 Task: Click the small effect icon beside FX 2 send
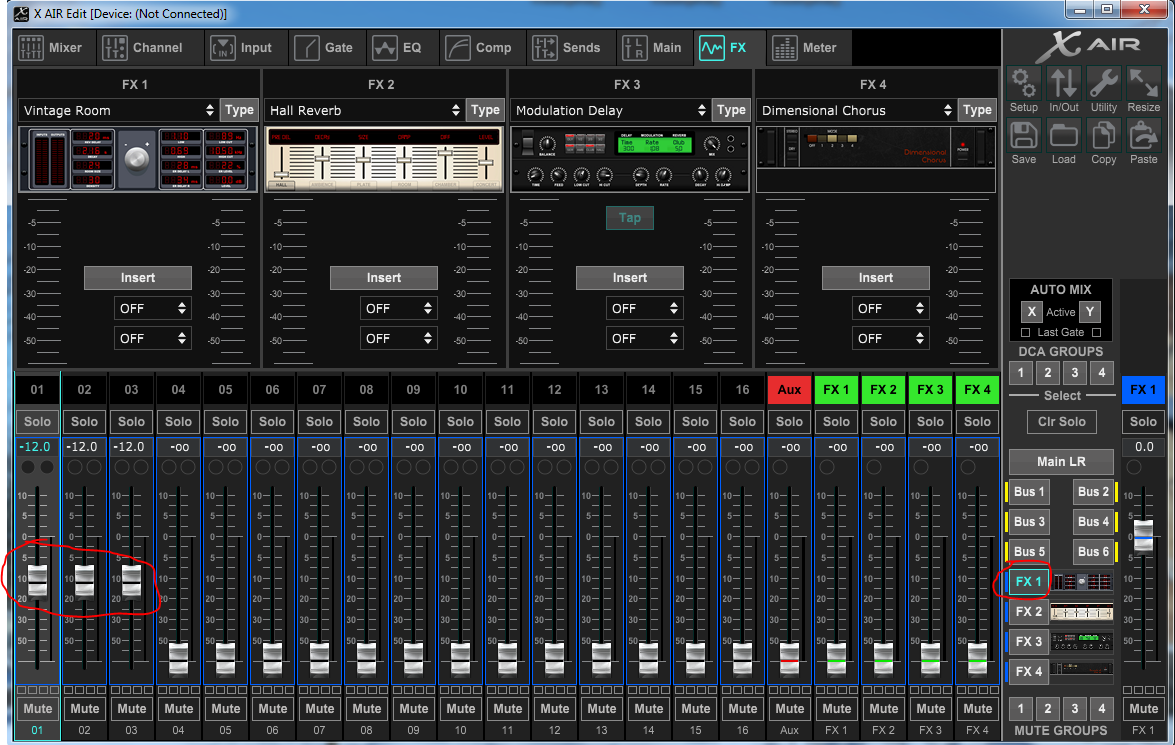click(x=1083, y=612)
